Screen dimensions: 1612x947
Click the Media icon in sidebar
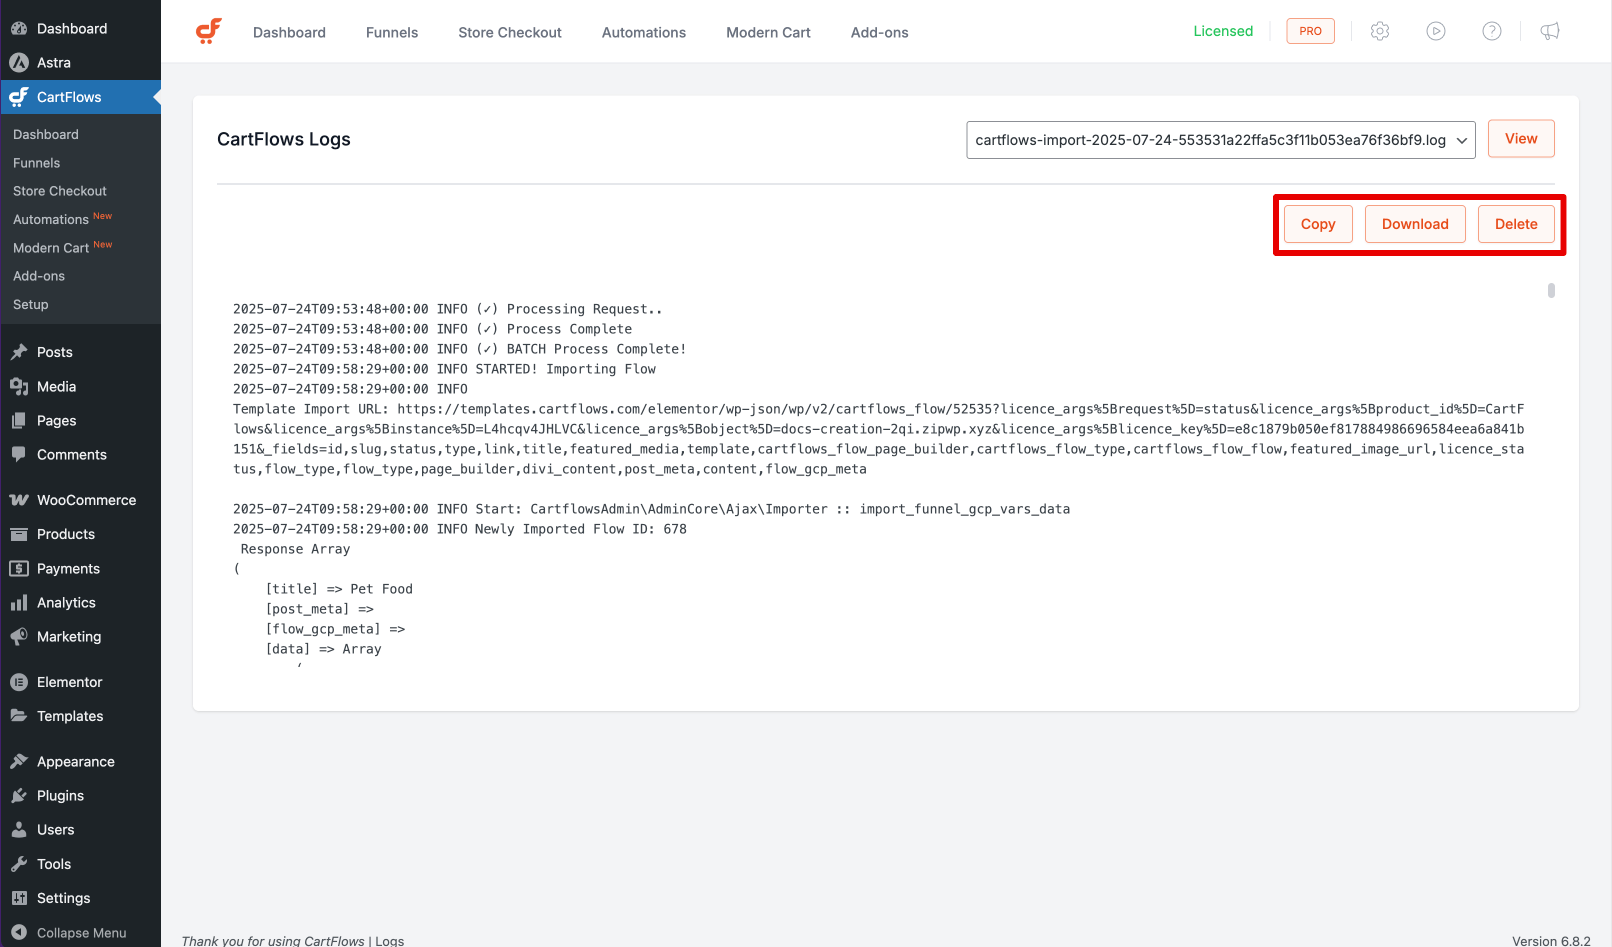tap(19, 386)
